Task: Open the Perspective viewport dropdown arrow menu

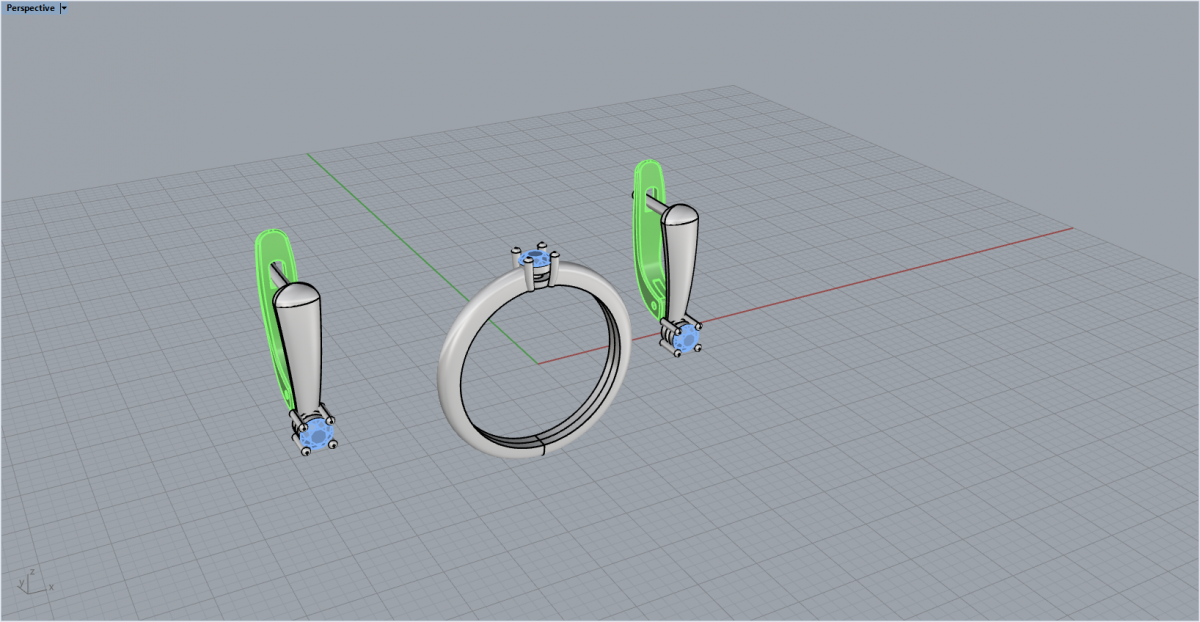Action: tap(64, 7)
